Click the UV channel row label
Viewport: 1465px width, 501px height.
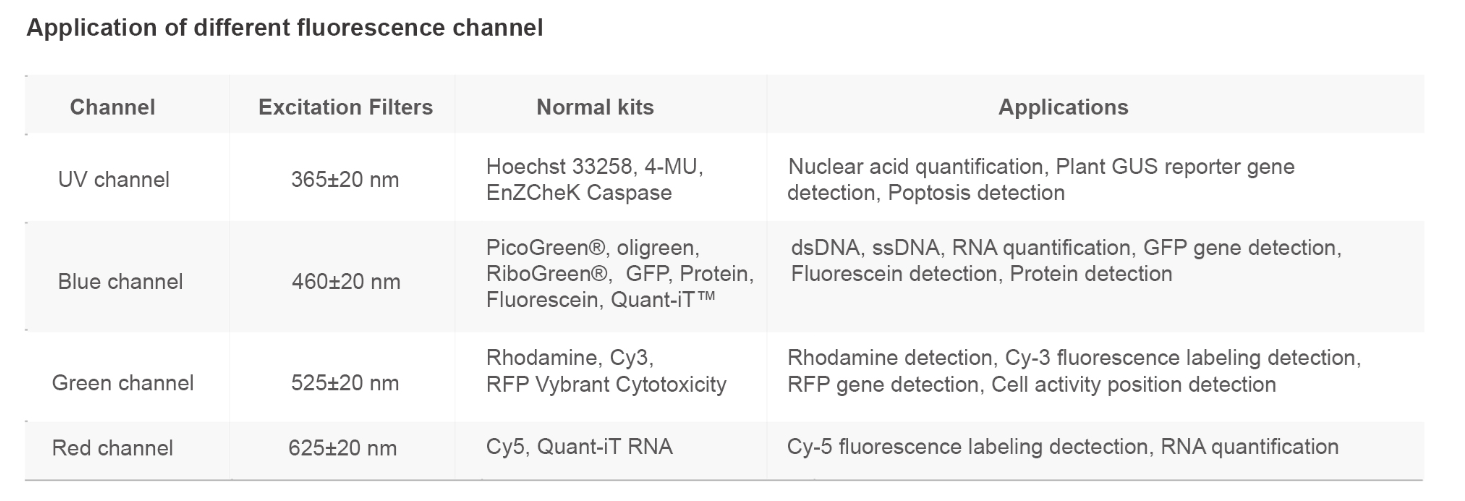point(113,180)
